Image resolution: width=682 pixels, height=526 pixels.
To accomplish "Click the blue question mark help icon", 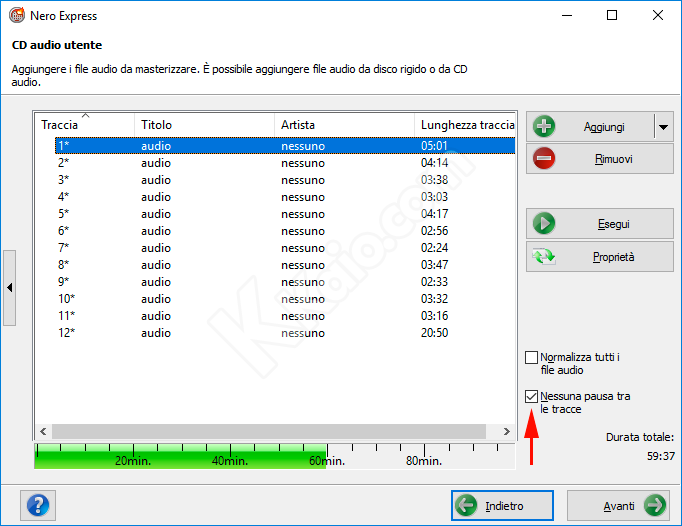I will pos(38,505).
